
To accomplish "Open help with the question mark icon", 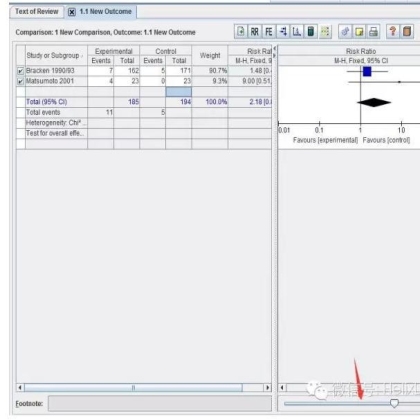I will 393,32.
